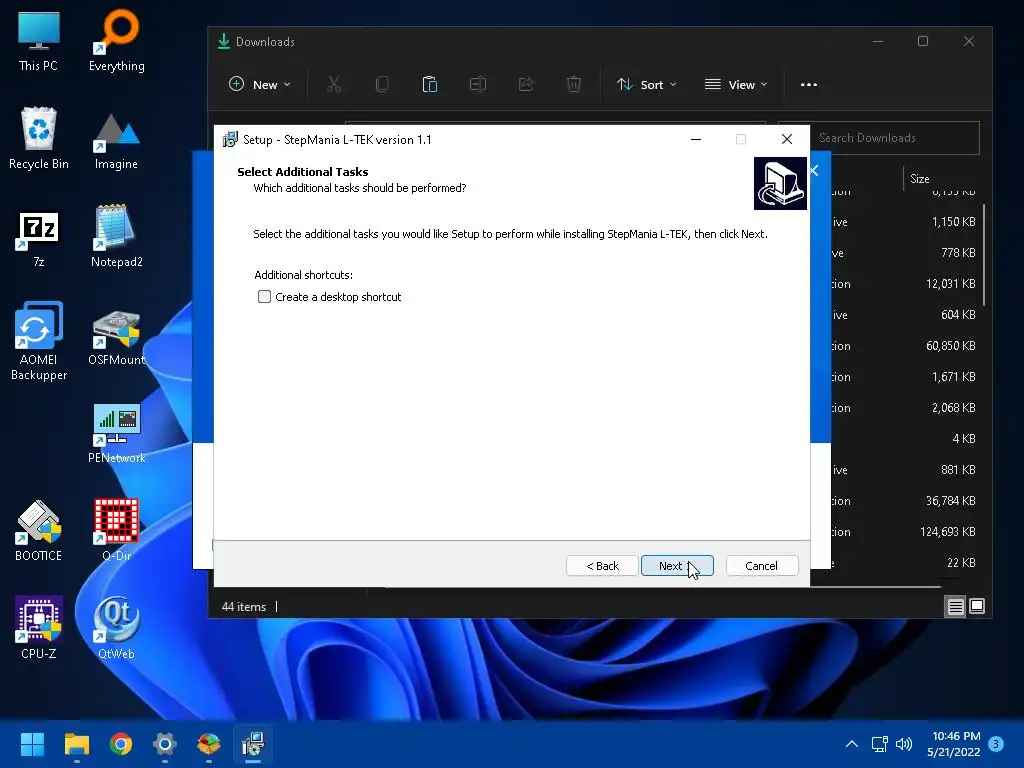Click the Share icon in Explorer toolbar
This screenshot has height=768, width=1024.
[526, 84]
